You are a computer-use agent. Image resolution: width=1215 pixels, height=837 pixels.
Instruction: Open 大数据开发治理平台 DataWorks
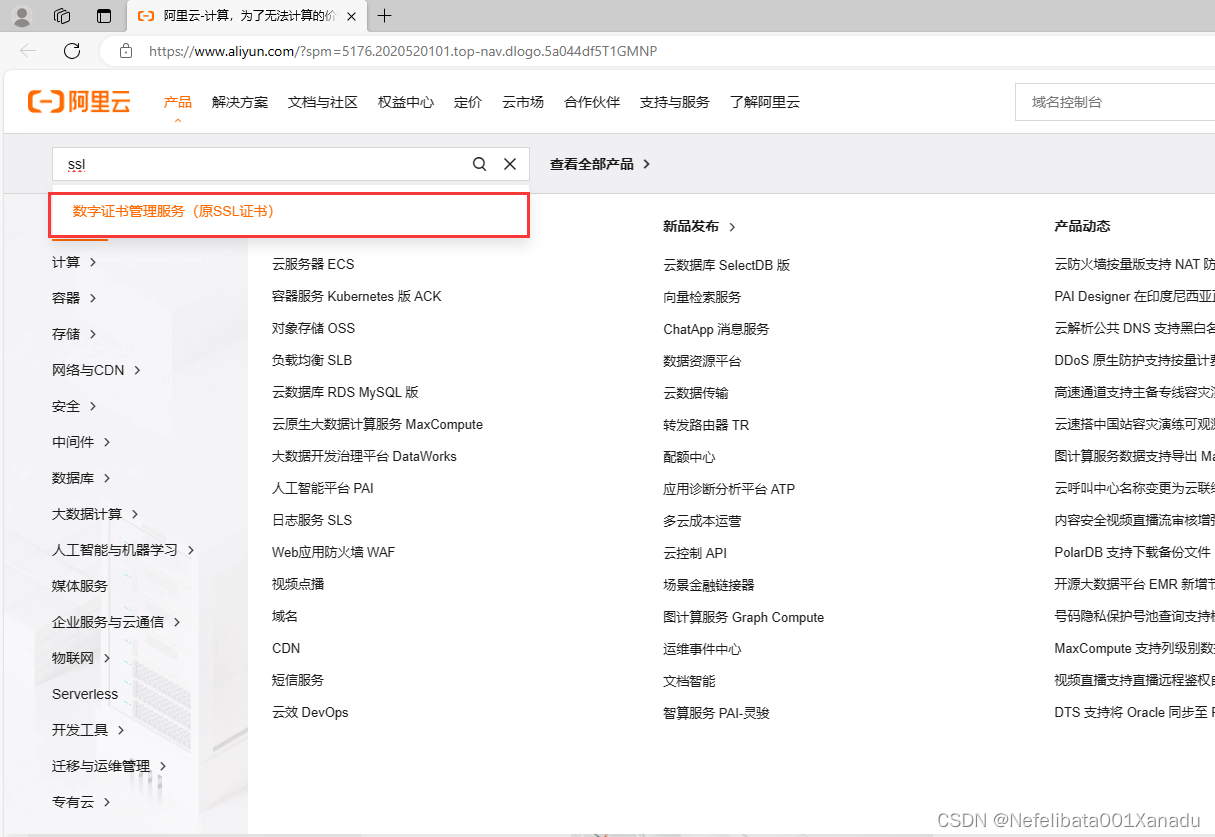[x=364, y=456]
